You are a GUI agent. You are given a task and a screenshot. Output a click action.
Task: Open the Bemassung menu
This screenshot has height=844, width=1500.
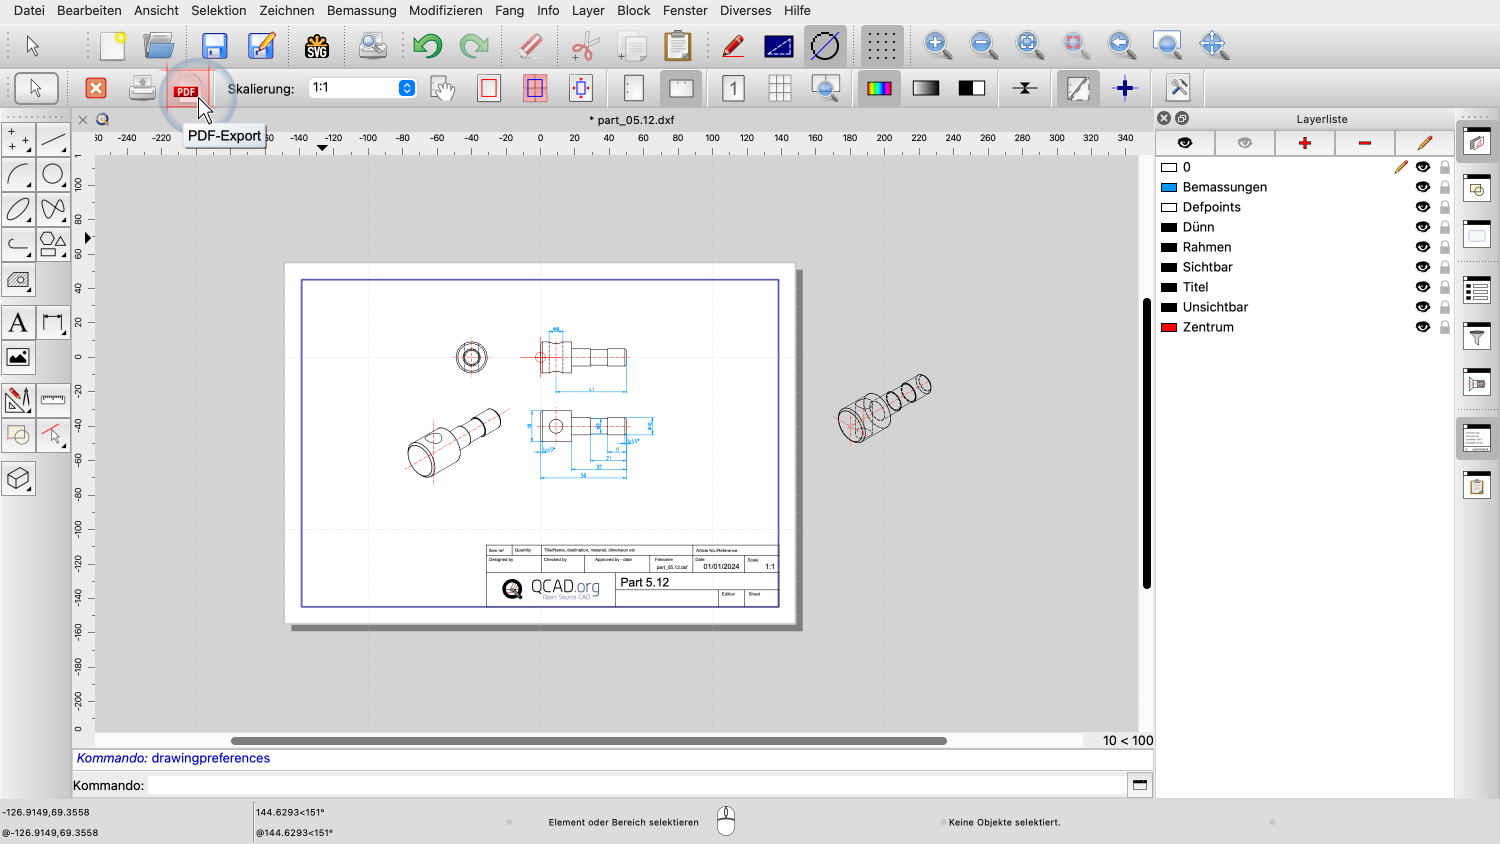pos(361,10)
